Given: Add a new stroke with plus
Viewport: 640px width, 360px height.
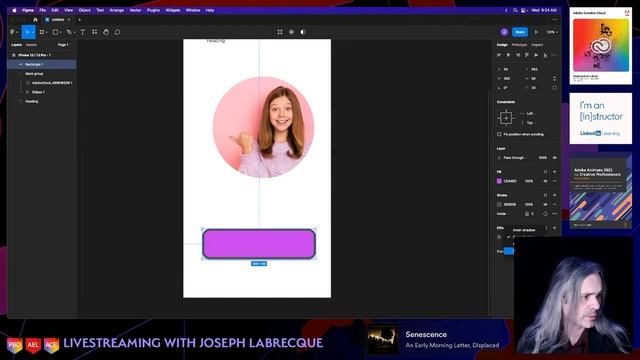Looking at the screenshot, I should point(554,195).
